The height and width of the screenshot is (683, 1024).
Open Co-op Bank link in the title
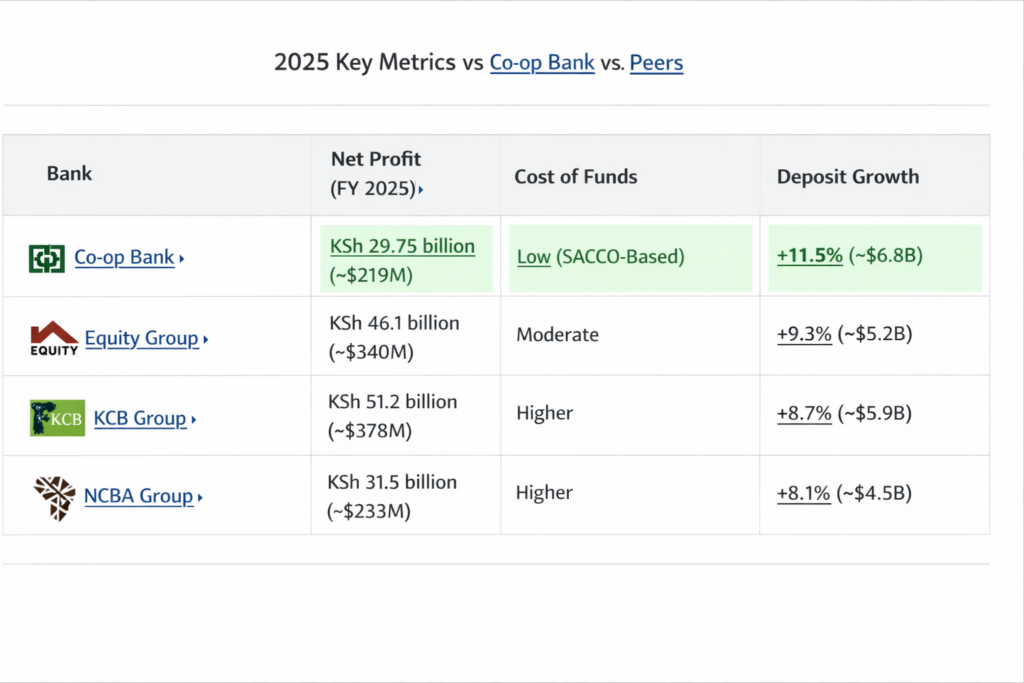coord(542,63)
